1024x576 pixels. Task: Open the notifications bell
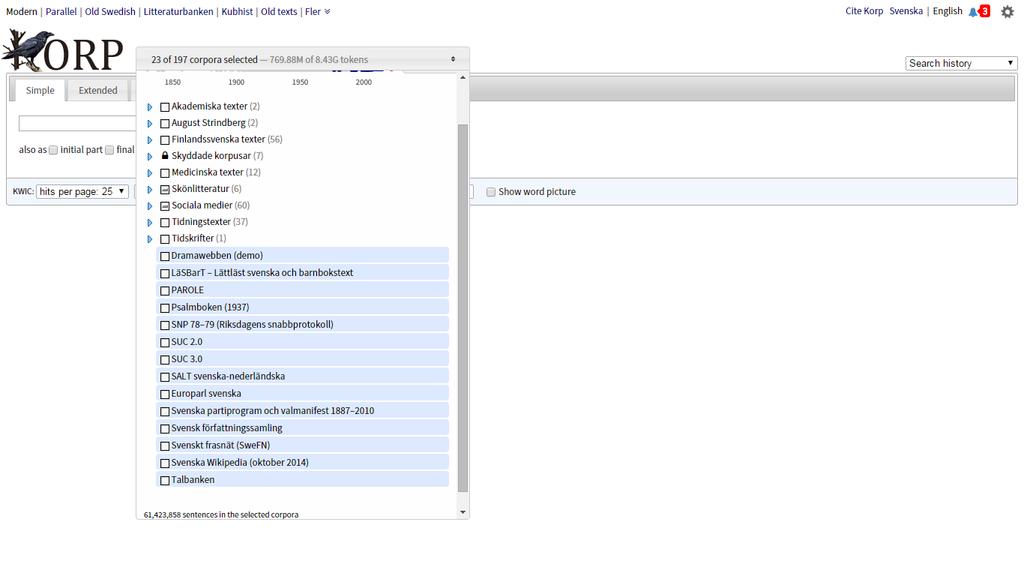[973, 12]
